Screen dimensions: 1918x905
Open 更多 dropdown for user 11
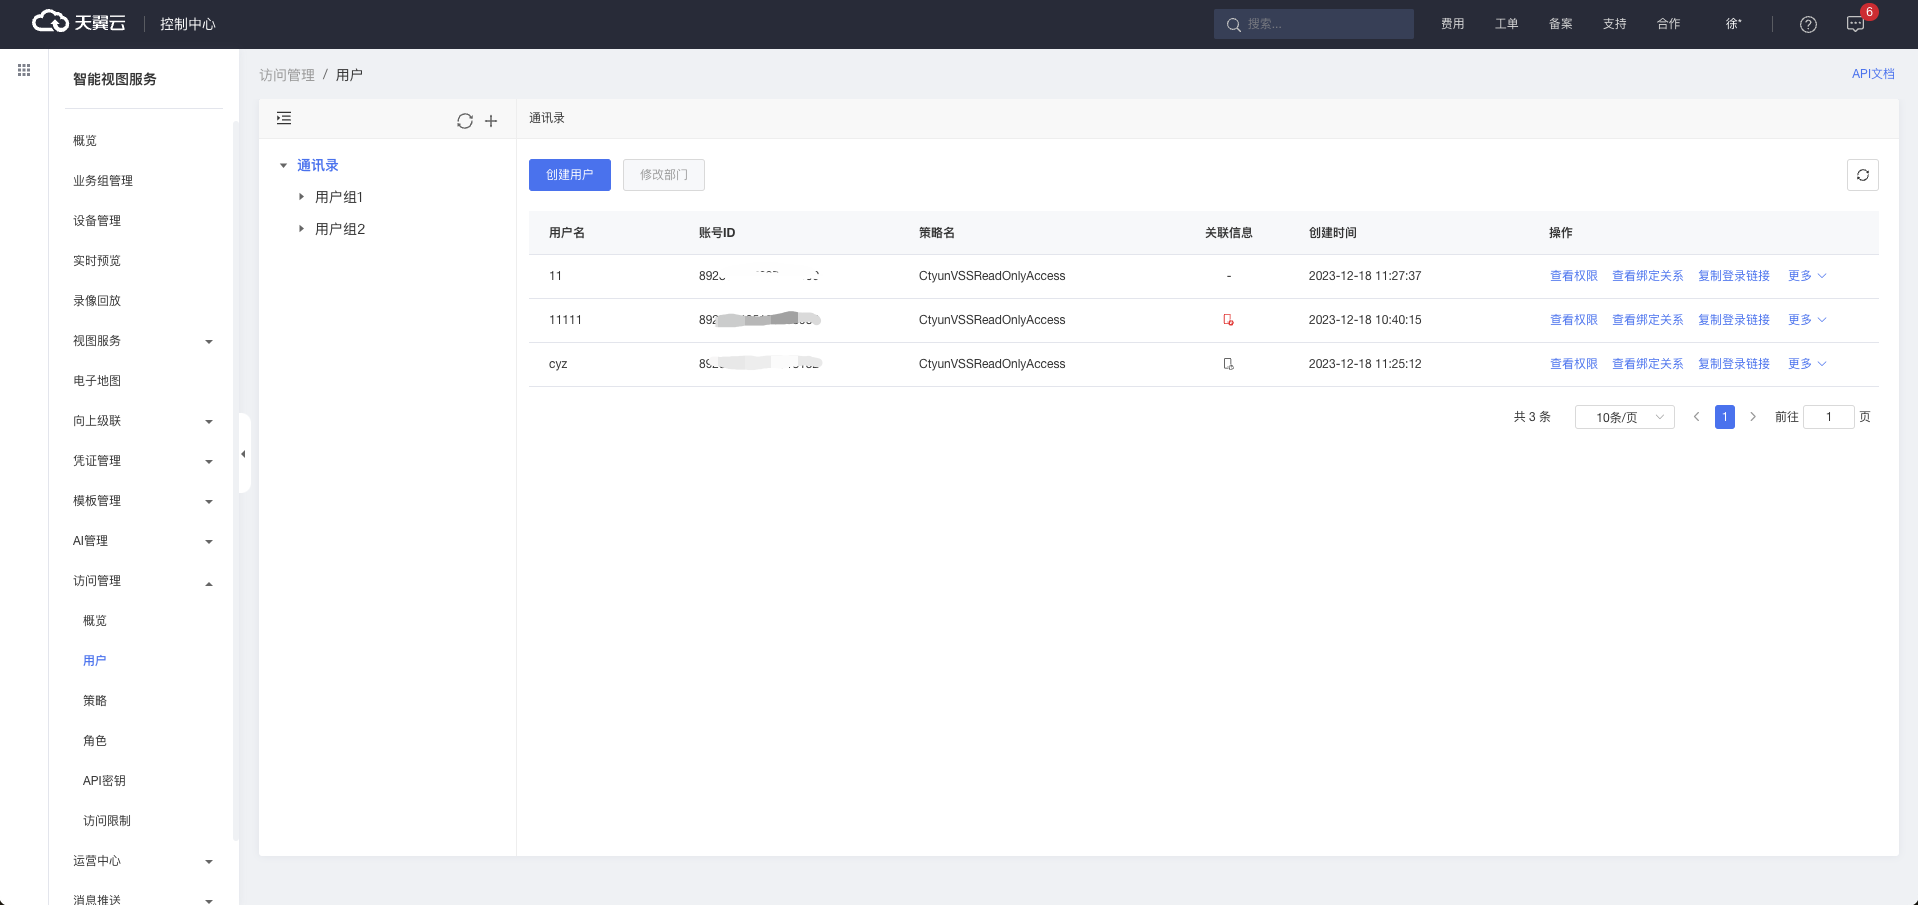point(1806,276)
